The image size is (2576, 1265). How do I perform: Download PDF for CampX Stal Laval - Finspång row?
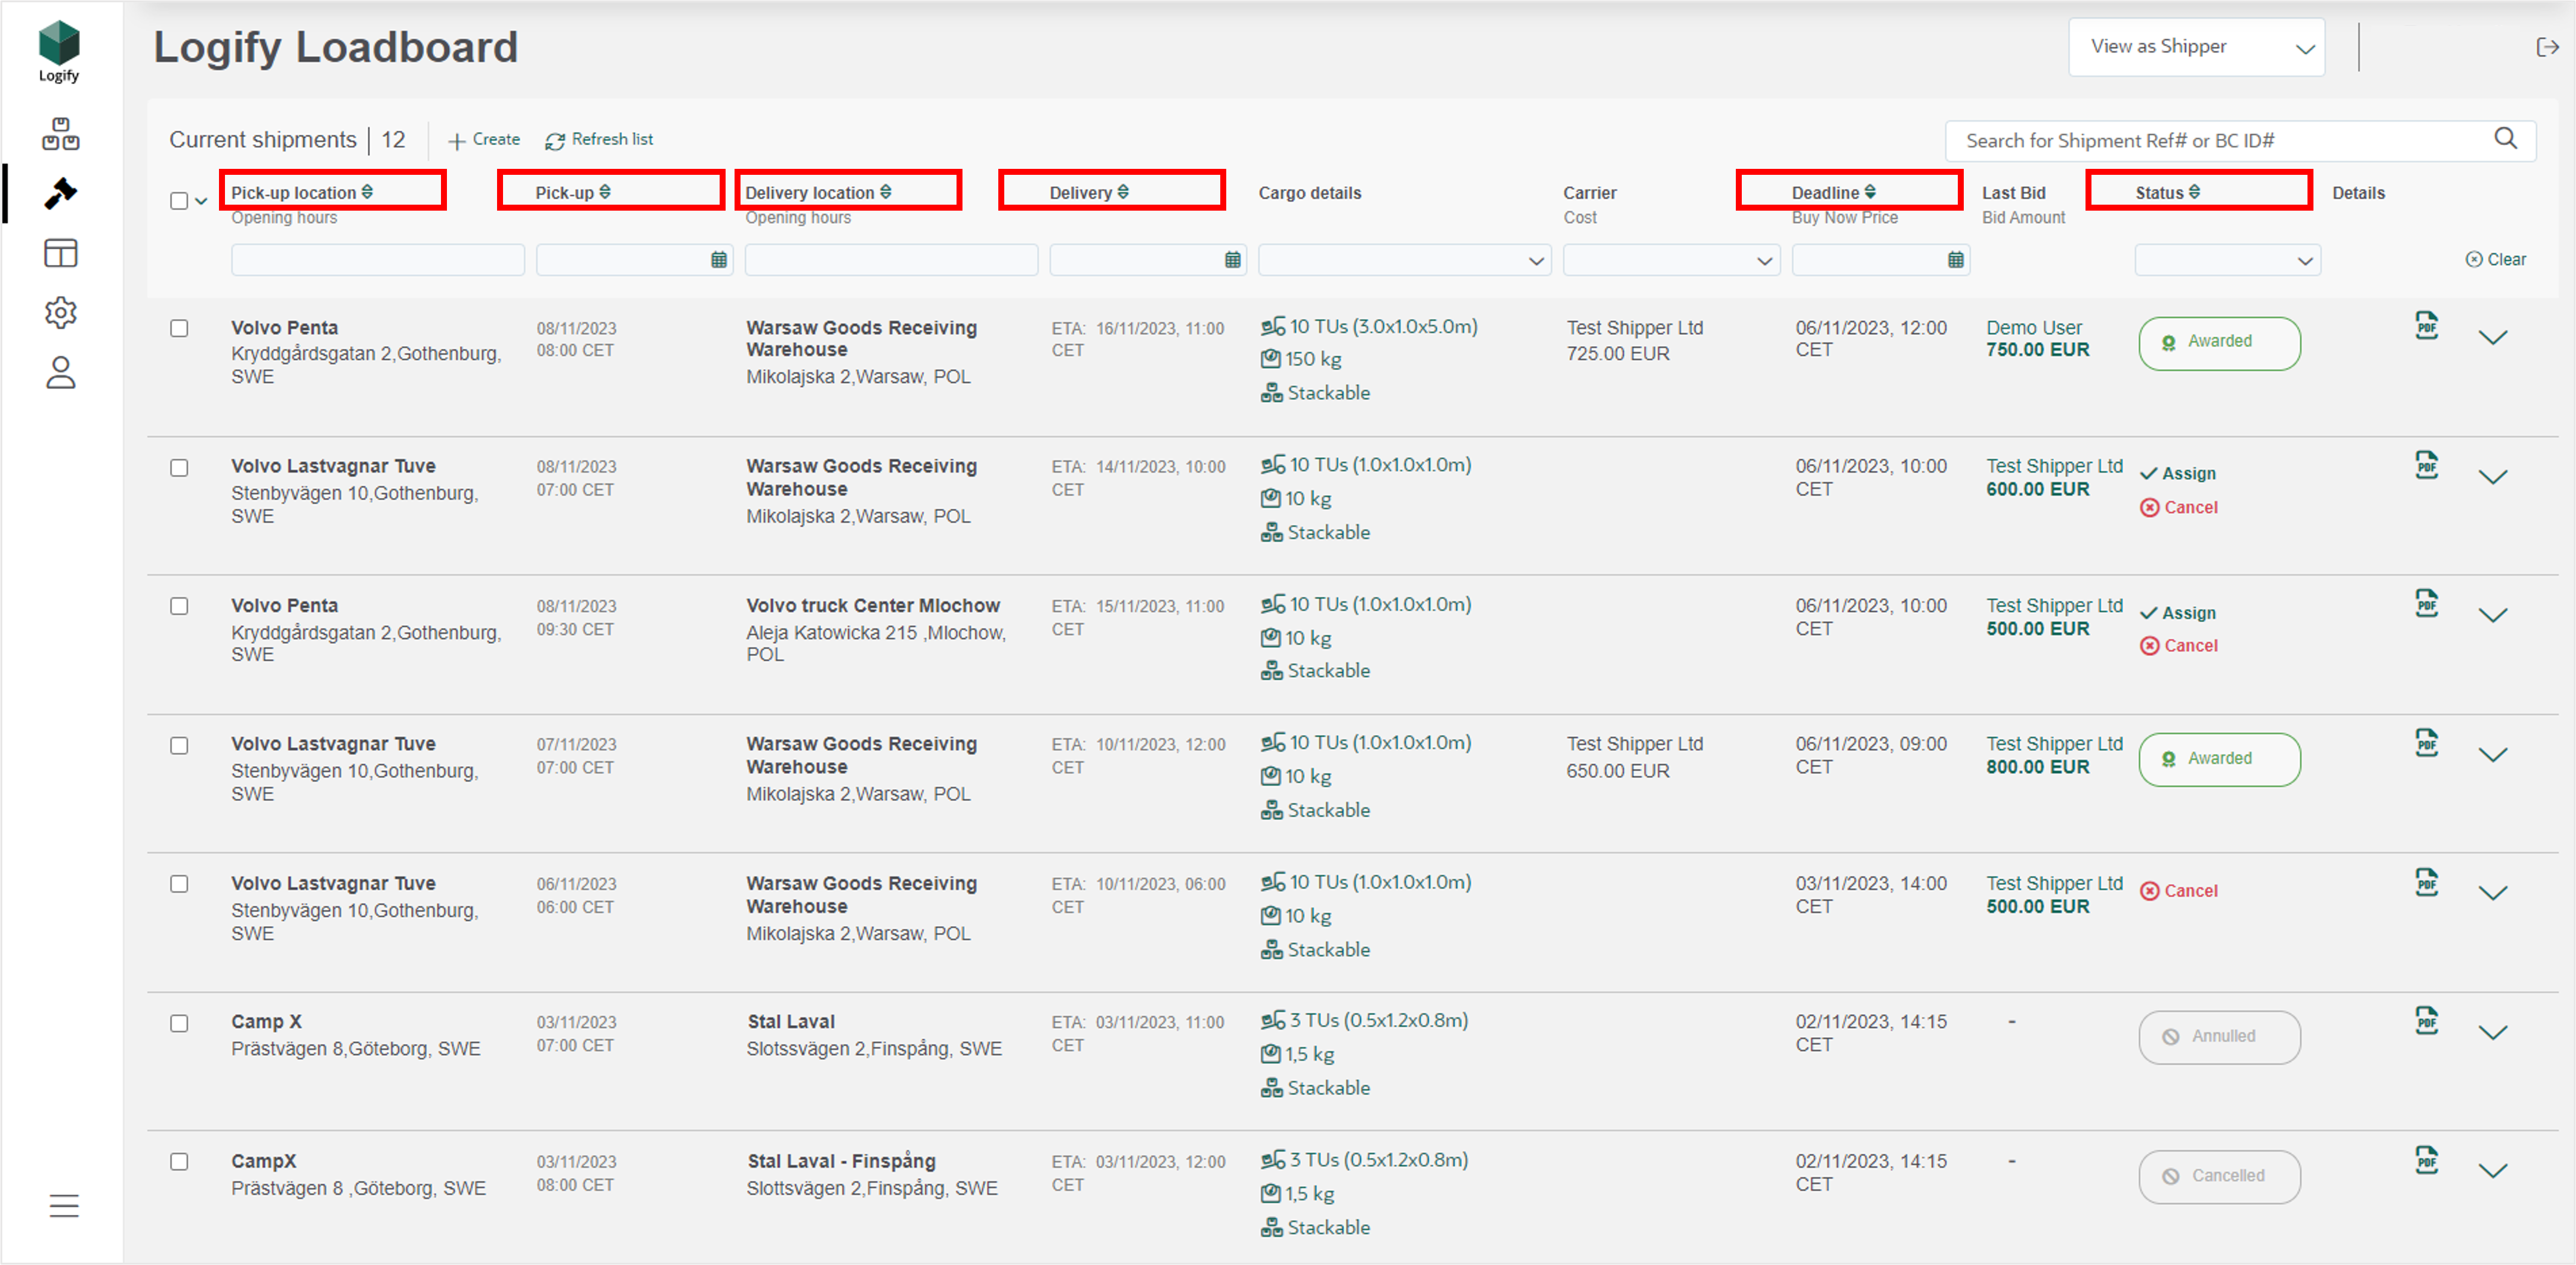2426,1160
